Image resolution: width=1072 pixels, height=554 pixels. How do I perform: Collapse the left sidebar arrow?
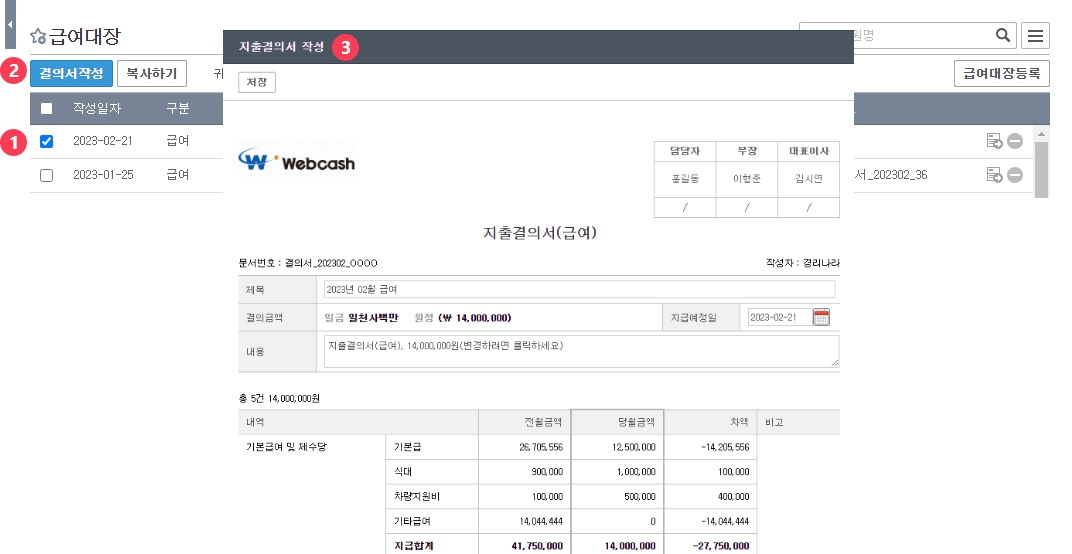tap(10, 22)
